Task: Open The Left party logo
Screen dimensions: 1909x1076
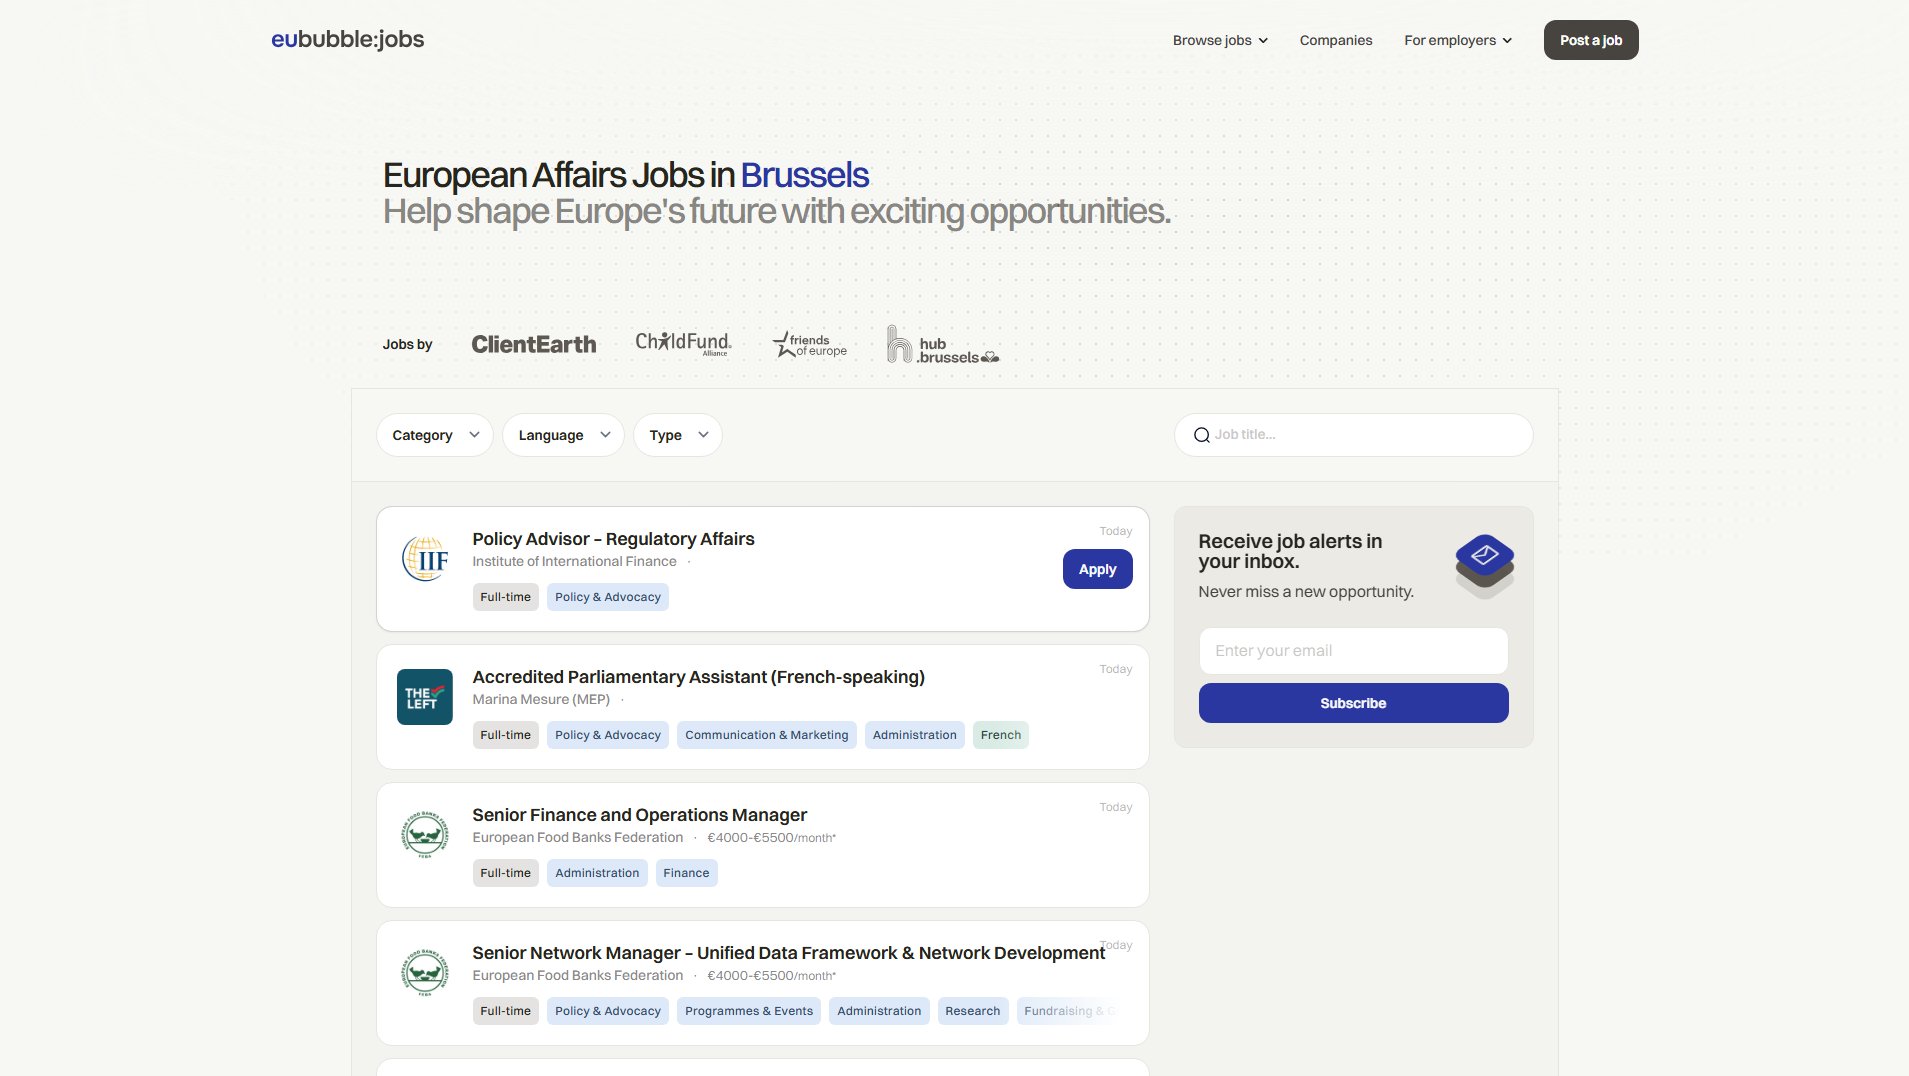Action: point(424,697)
